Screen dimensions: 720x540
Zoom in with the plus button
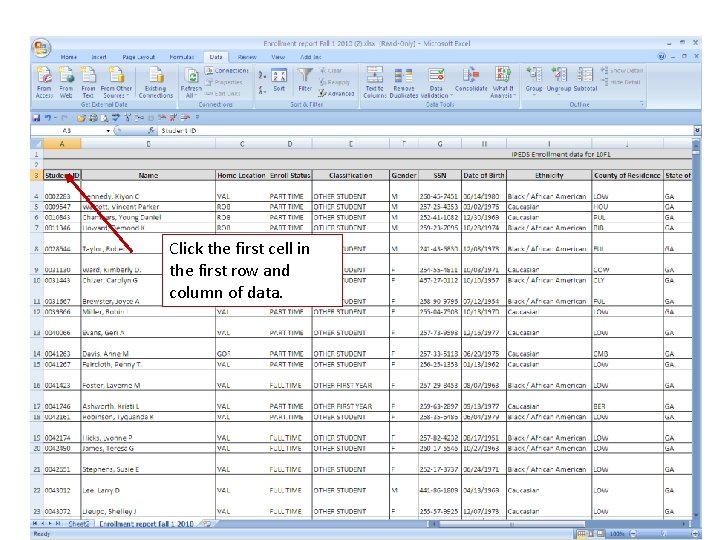(x=696, y=534)
